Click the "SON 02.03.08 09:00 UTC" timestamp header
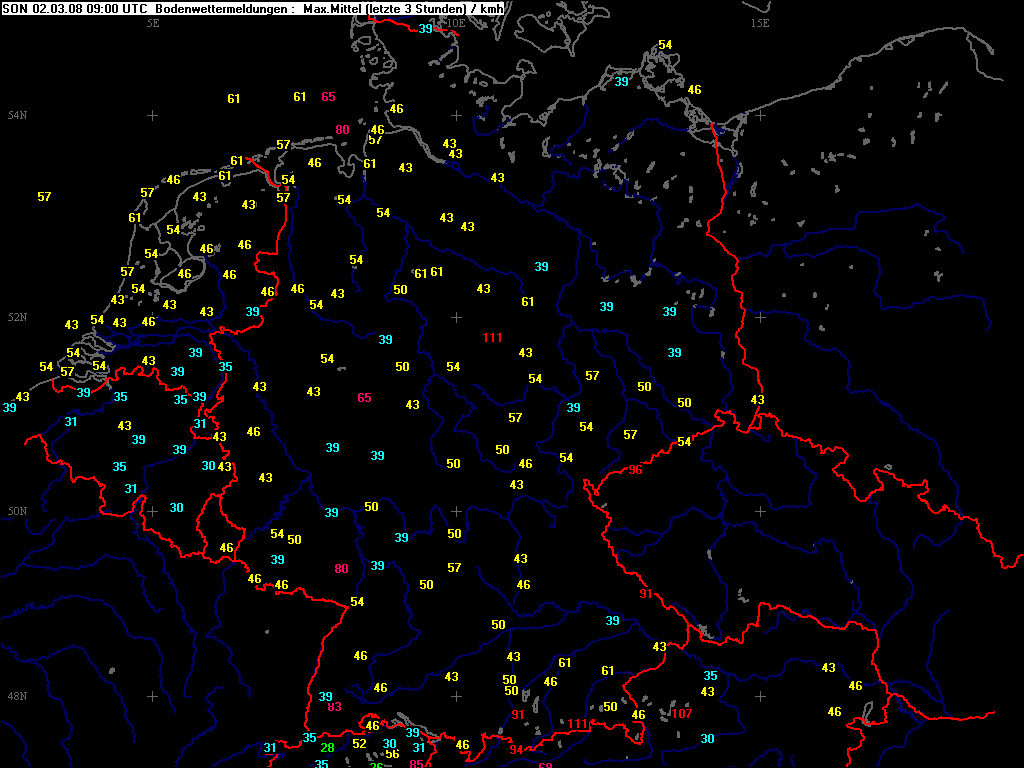The image size is (1024, 768). tap(75, 8)
